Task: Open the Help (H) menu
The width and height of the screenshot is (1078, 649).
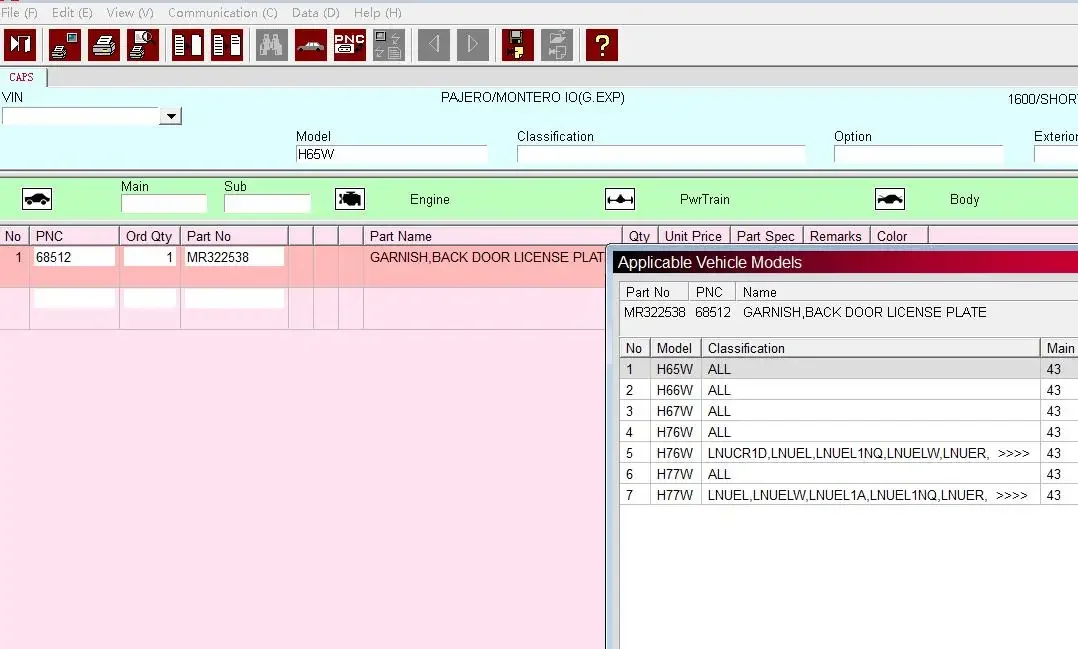Action: pos(377,12)
